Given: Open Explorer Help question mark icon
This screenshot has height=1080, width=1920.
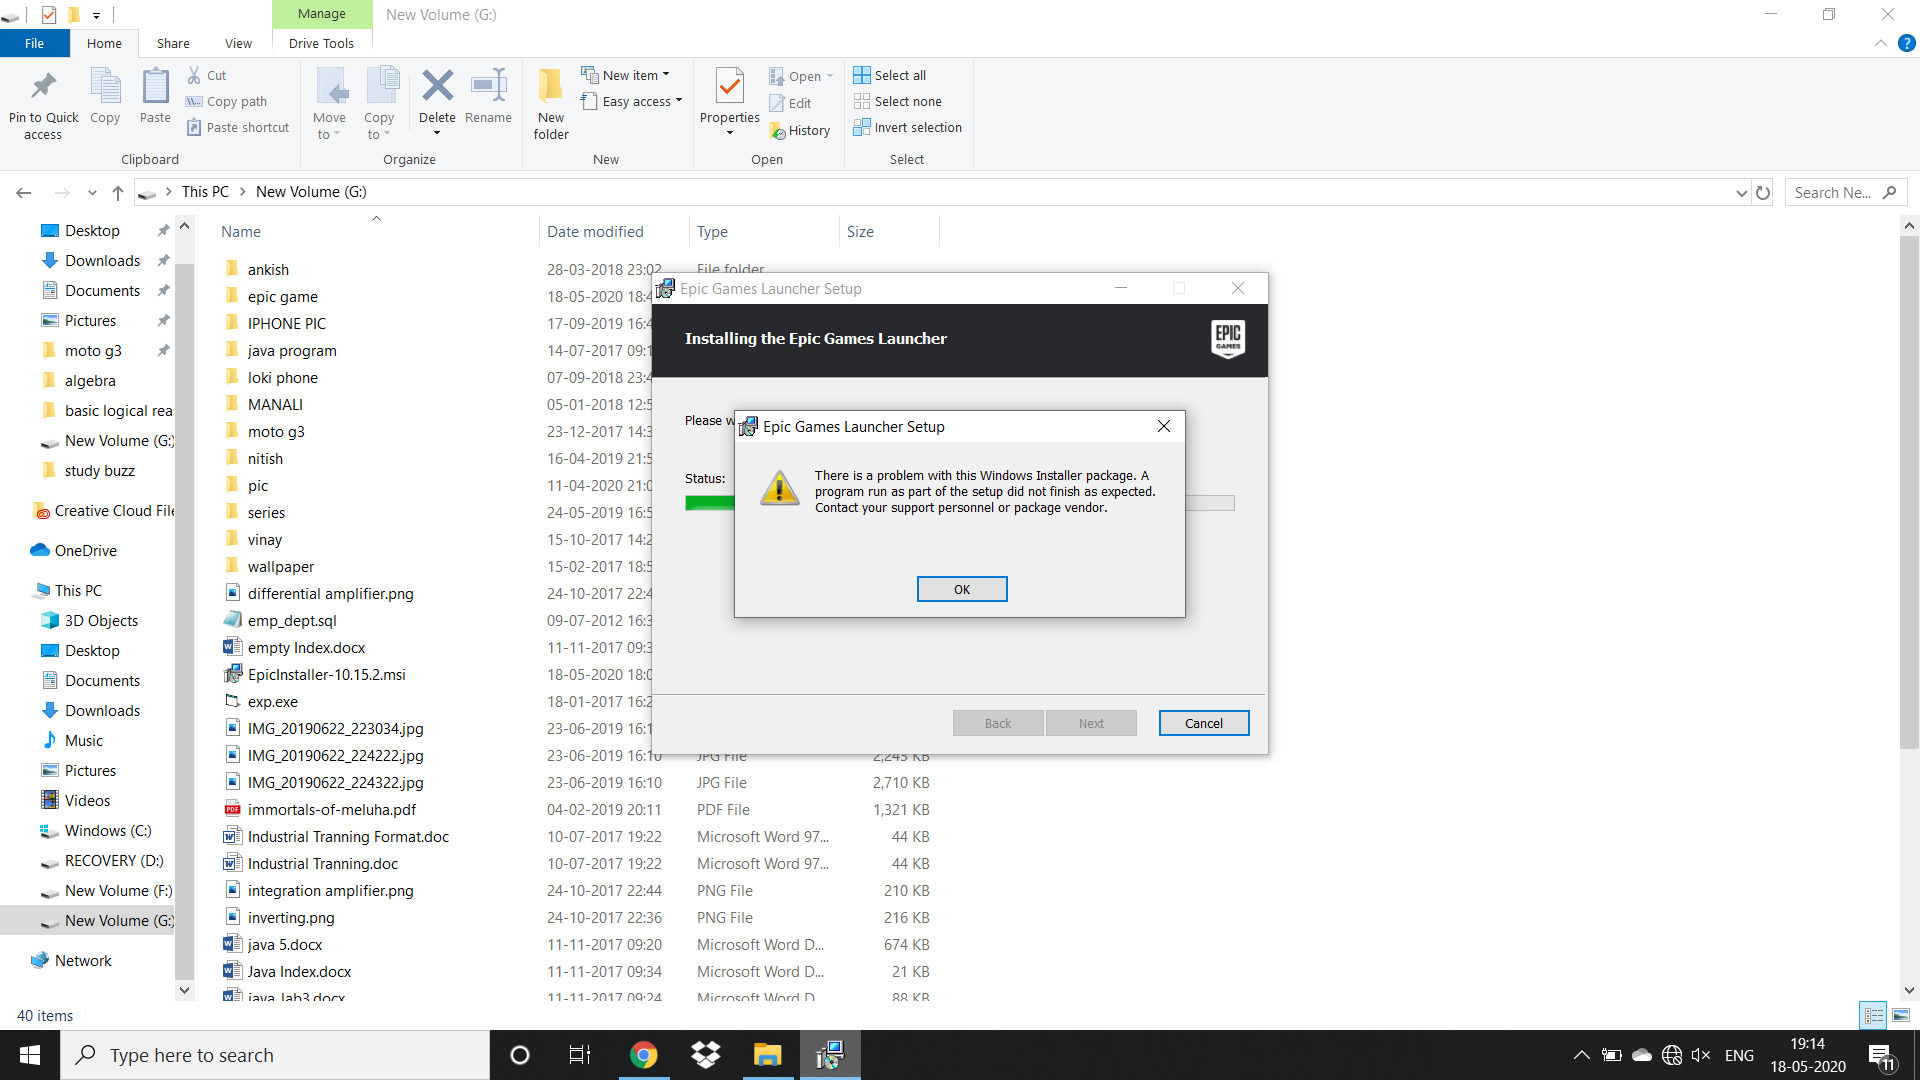Looking at the screenshot, I should click(x=1906, y=43).
